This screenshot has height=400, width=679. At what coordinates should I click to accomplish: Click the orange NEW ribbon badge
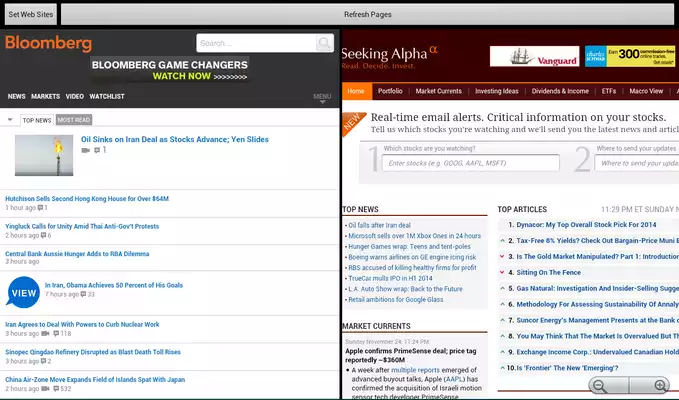click(x=353, y=123)
